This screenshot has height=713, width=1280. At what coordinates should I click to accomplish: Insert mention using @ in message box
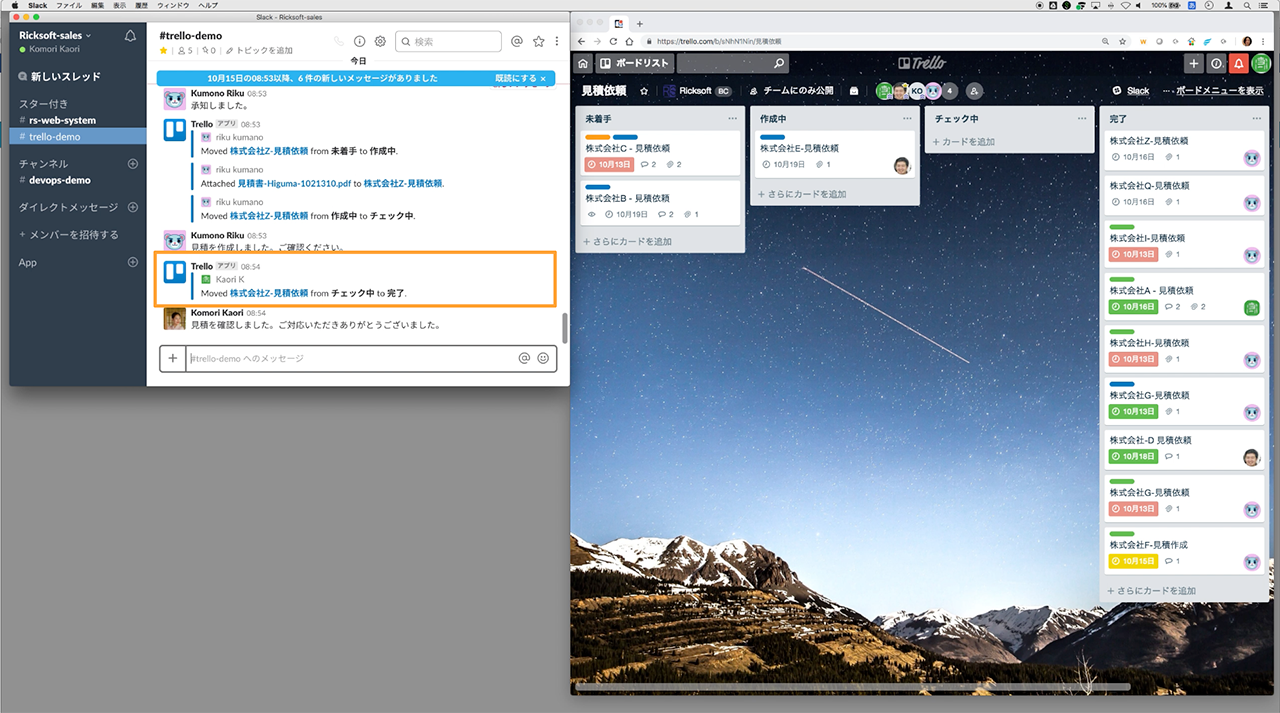[524, 358]
